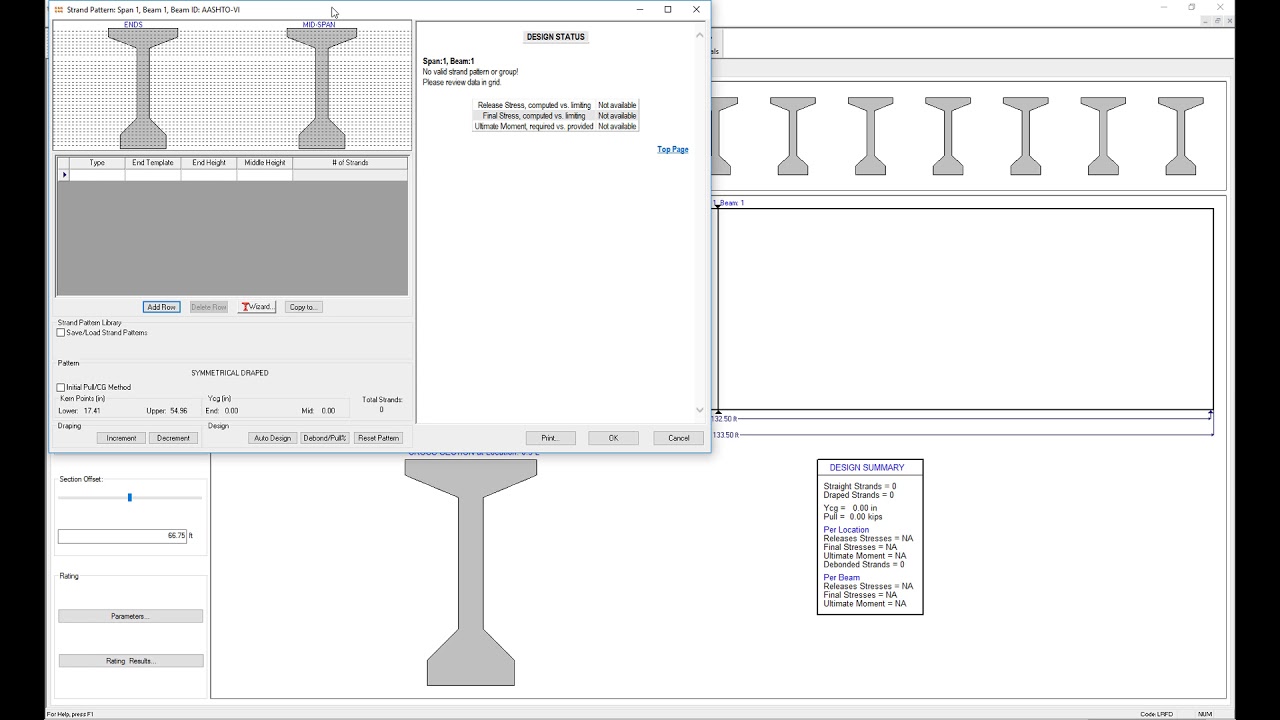Minimize the Strand Pattern dialog

(640, 10)
